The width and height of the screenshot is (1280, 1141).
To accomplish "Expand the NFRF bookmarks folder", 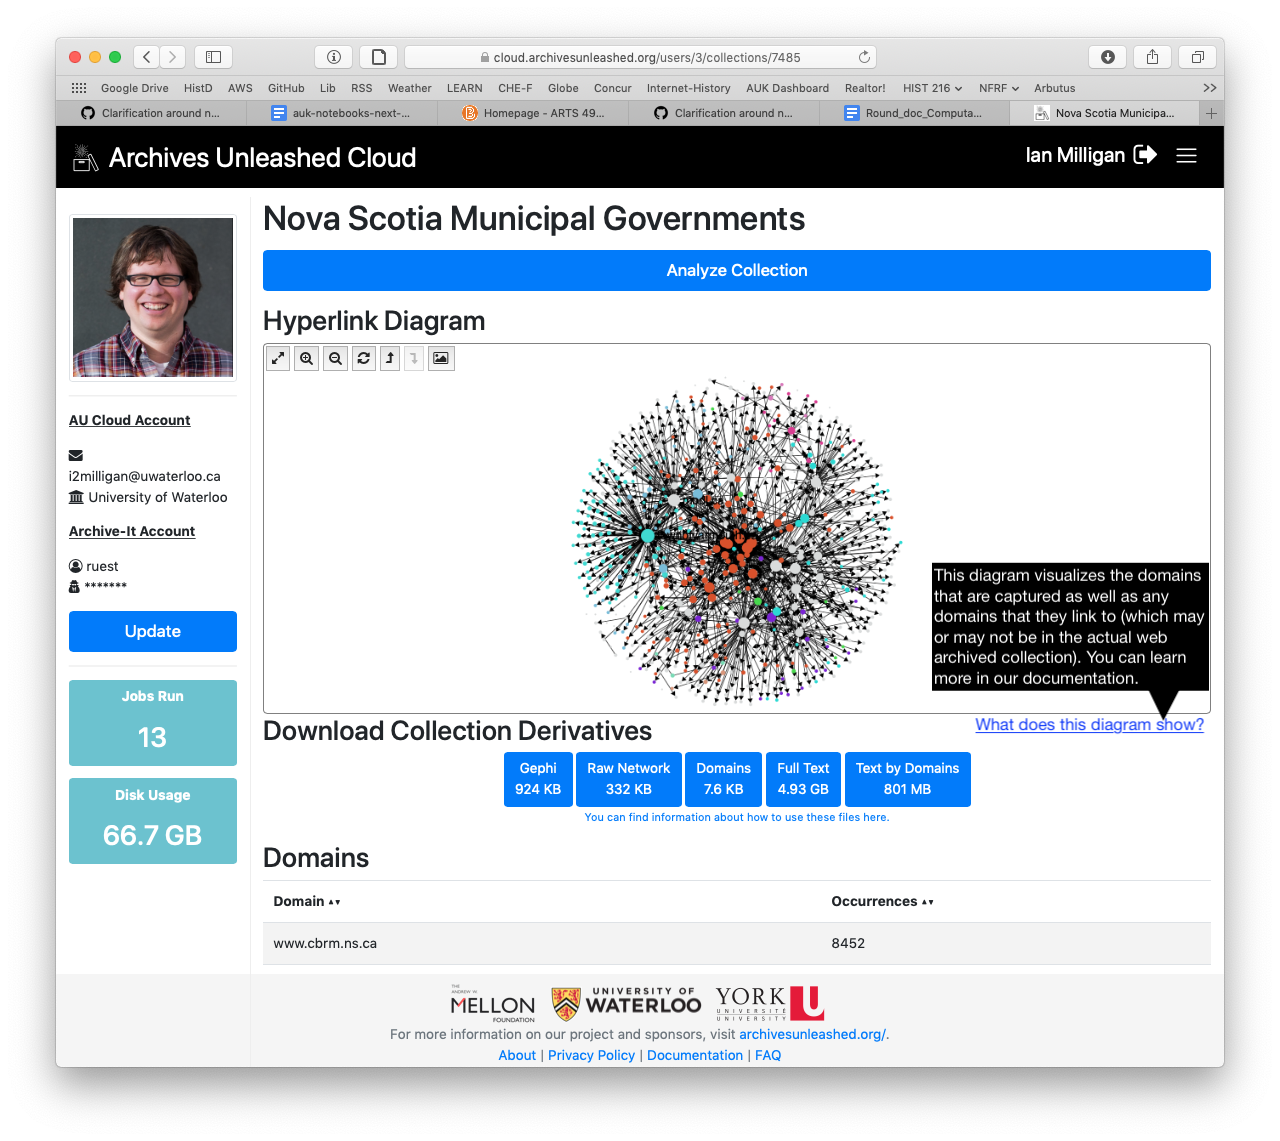I will click(x=999, y=88).
